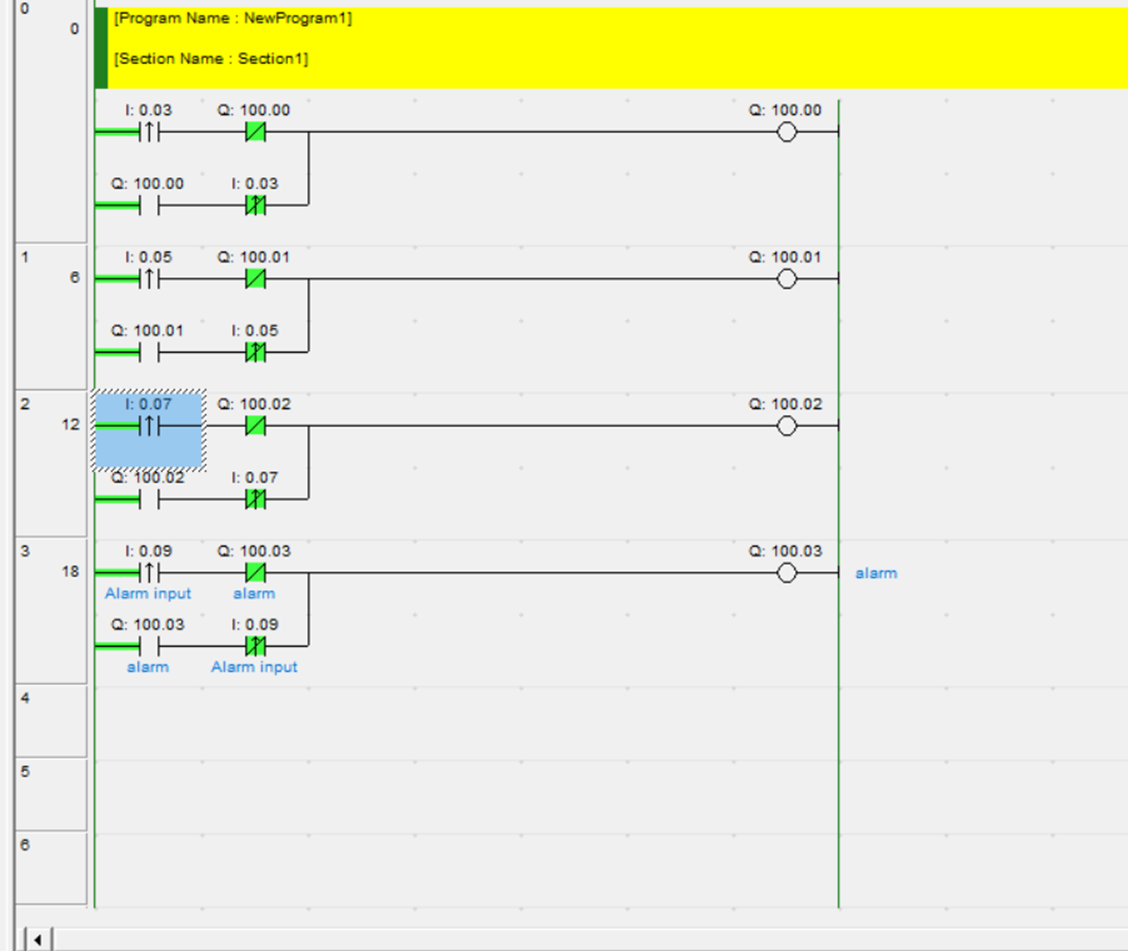Select the negated alarm coil in rung 3

tap(254, 572)
